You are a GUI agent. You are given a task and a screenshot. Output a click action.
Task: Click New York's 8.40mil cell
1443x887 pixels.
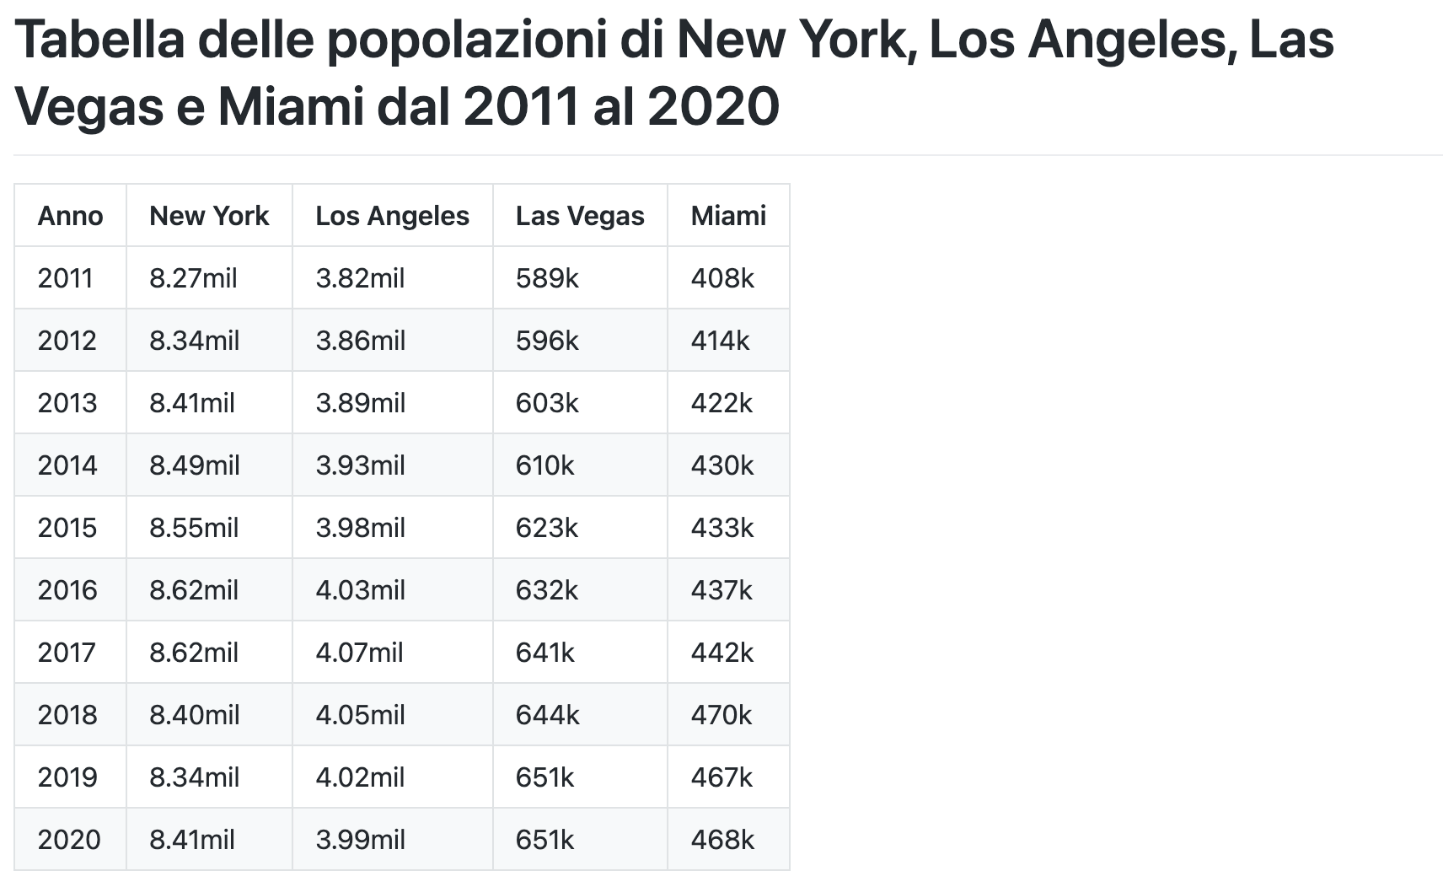click(x=194, y=715)
